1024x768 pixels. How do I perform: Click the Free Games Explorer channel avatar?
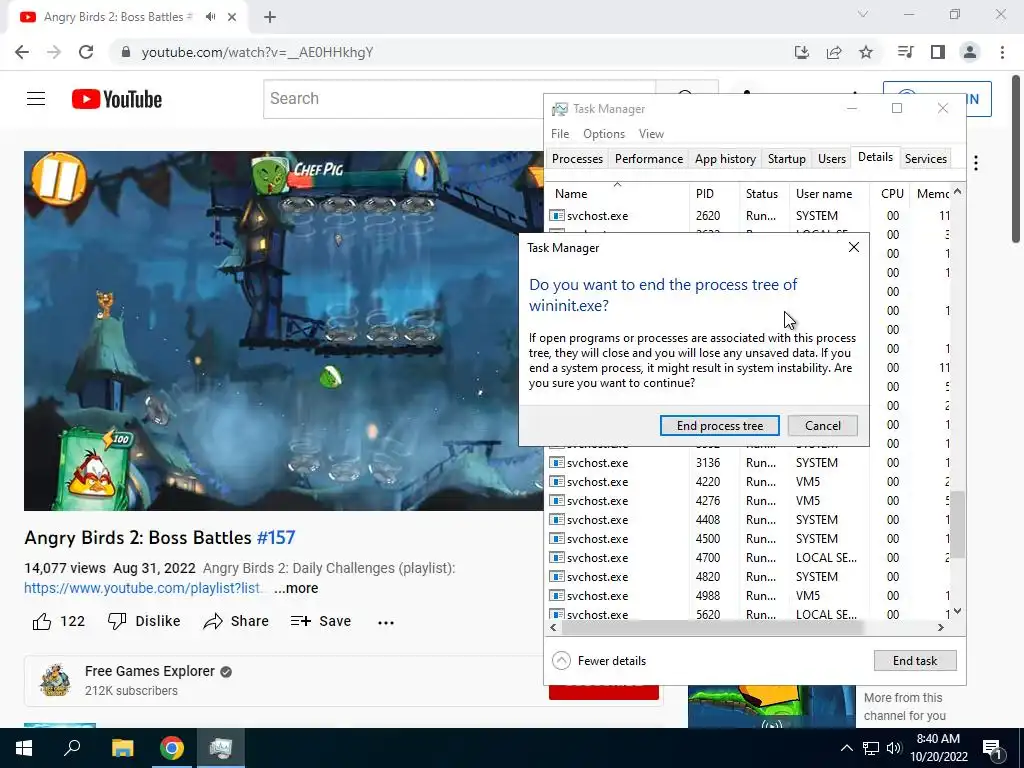[x=56, y=680]
